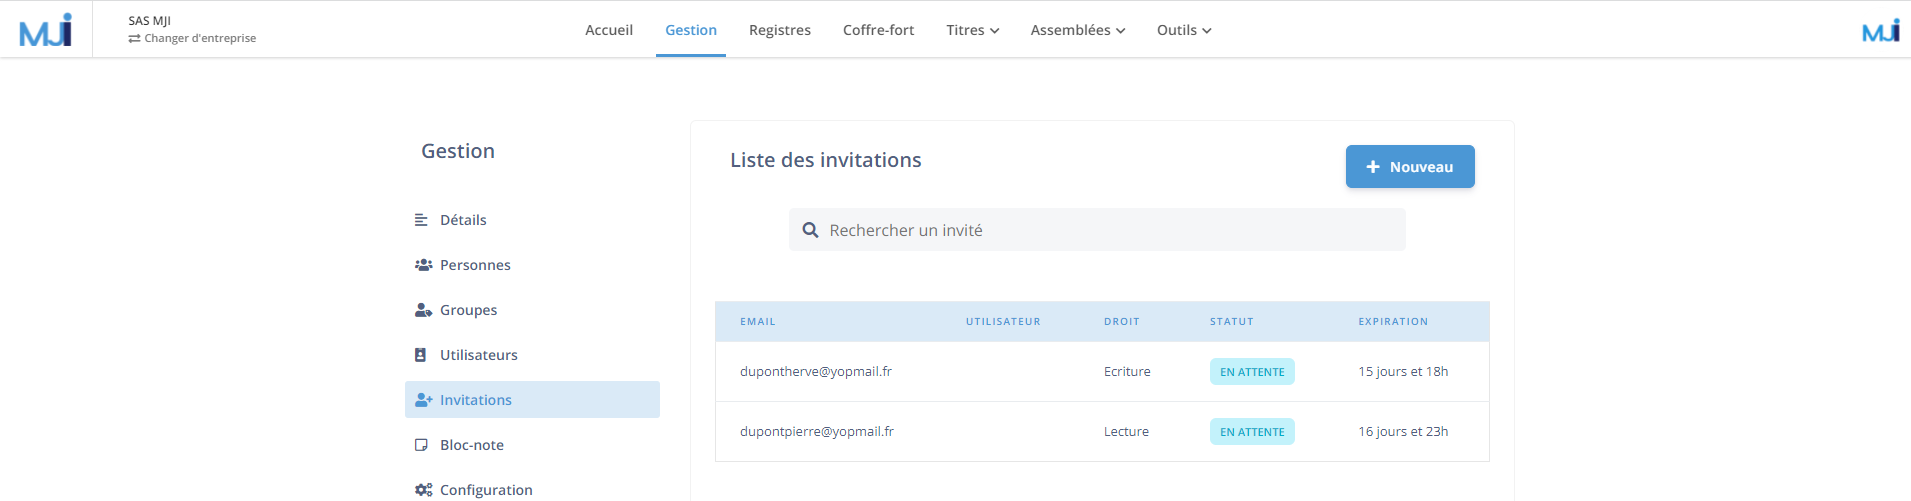
Task: Click the SAS MJI company name
Action: [x=150, y=21]
